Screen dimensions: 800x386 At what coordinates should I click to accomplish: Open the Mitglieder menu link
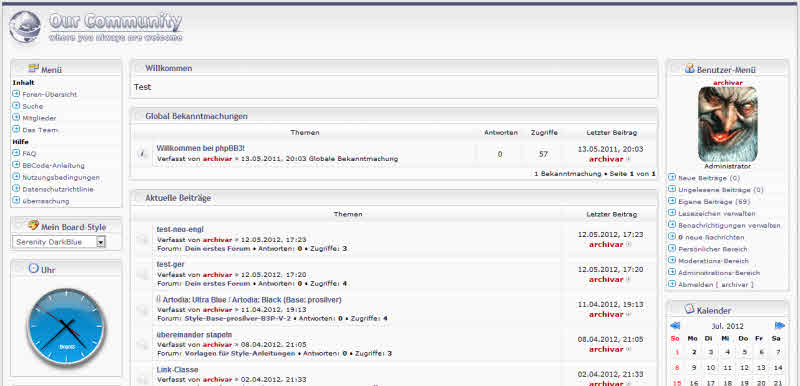point(39,118)
